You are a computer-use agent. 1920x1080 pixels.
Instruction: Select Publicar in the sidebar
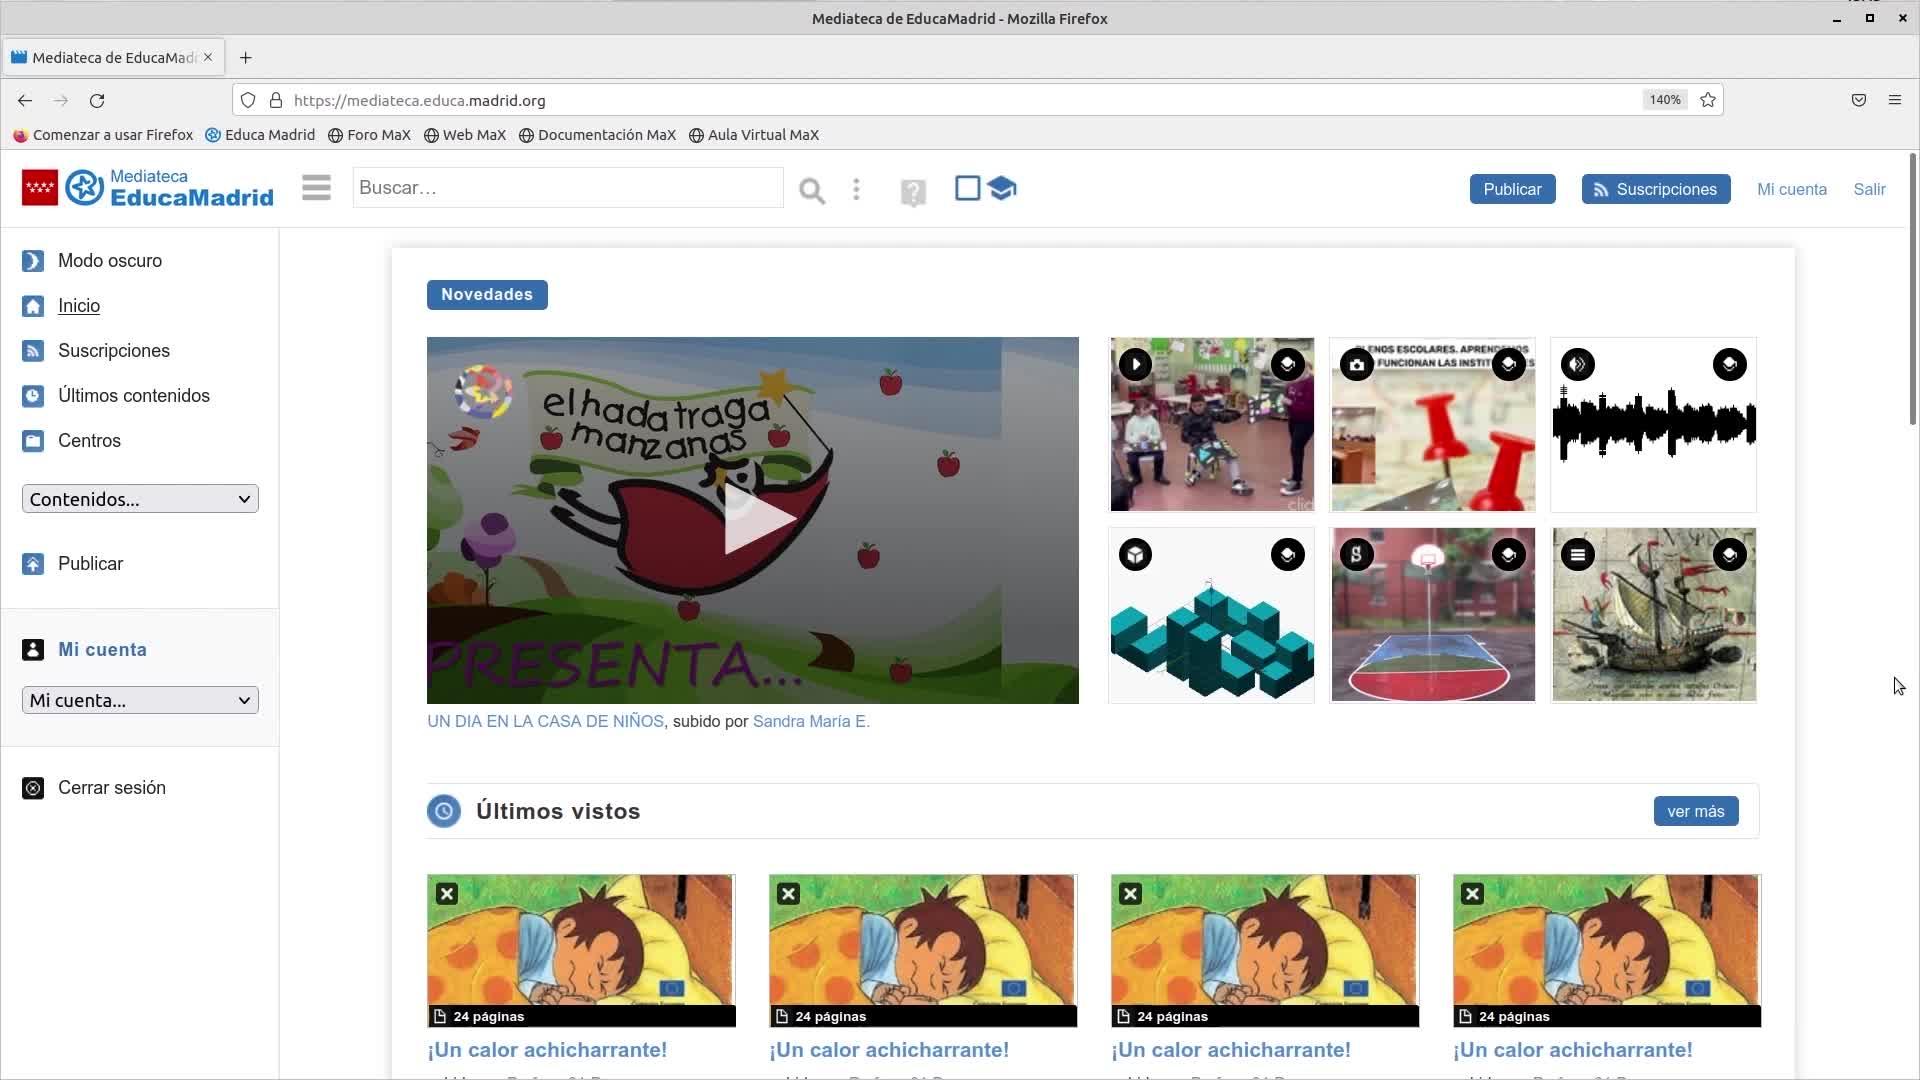pyautogui.click(x=90, y=564)
